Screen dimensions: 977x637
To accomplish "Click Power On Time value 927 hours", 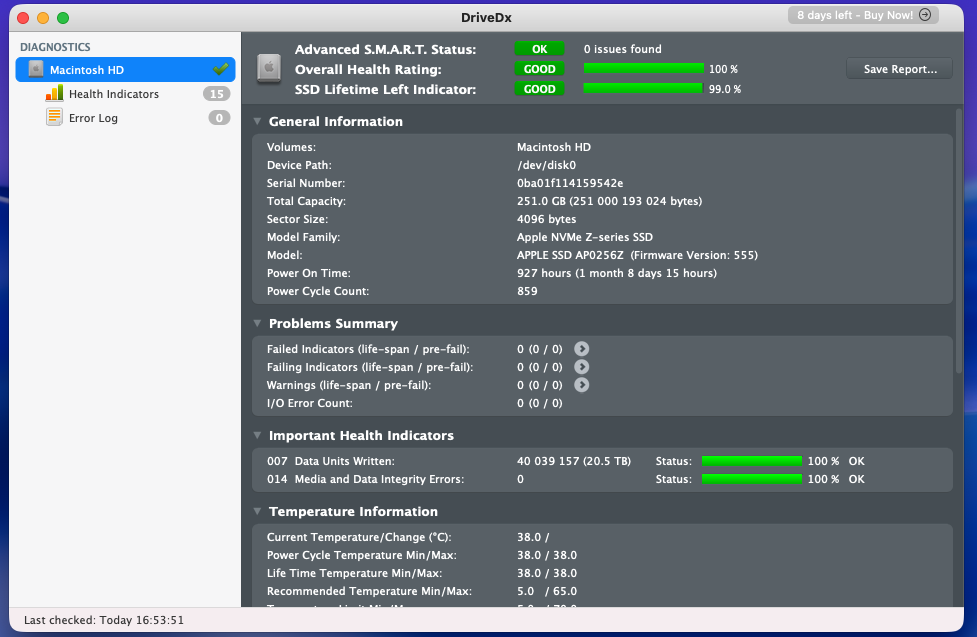I will click(x=616, y=273).
